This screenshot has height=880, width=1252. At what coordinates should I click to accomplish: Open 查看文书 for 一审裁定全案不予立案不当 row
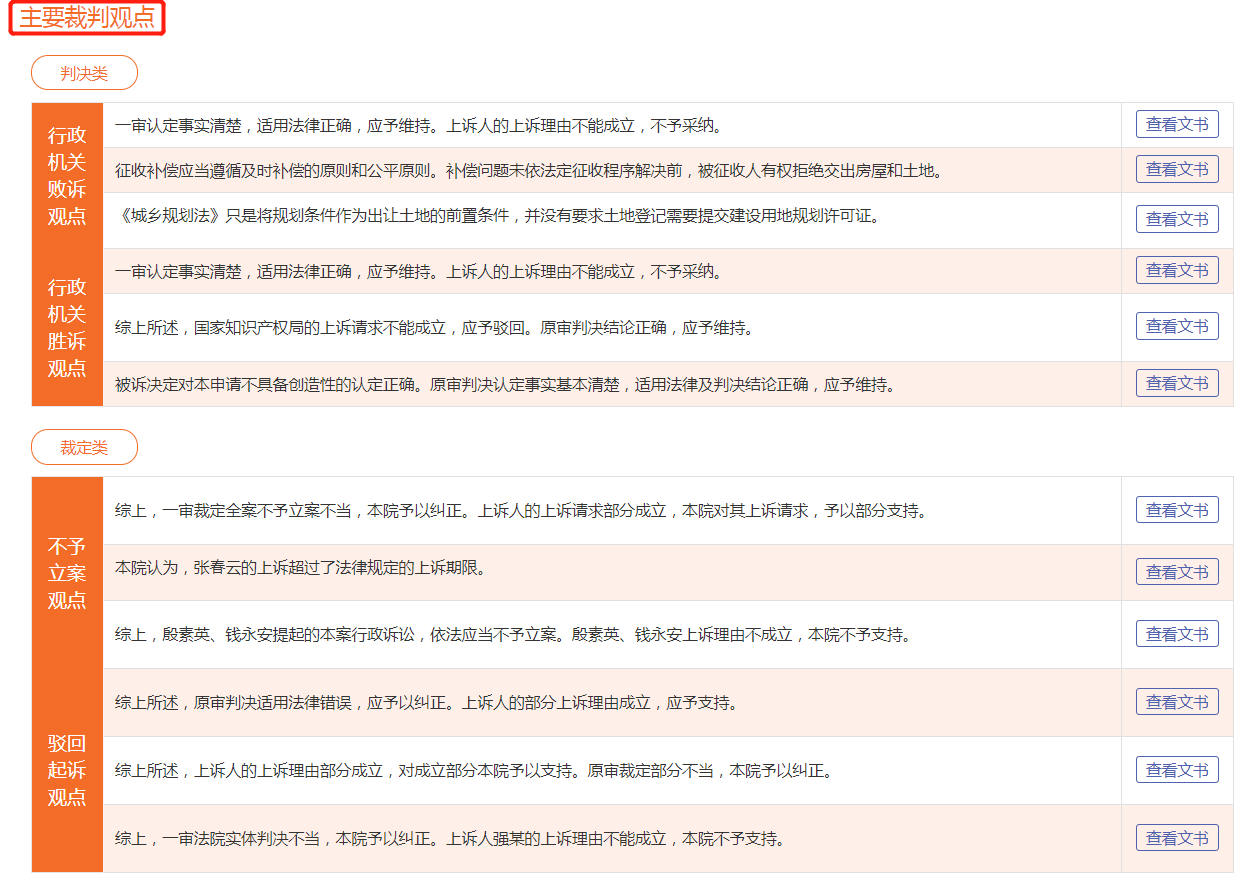[x=1177, y=510]
